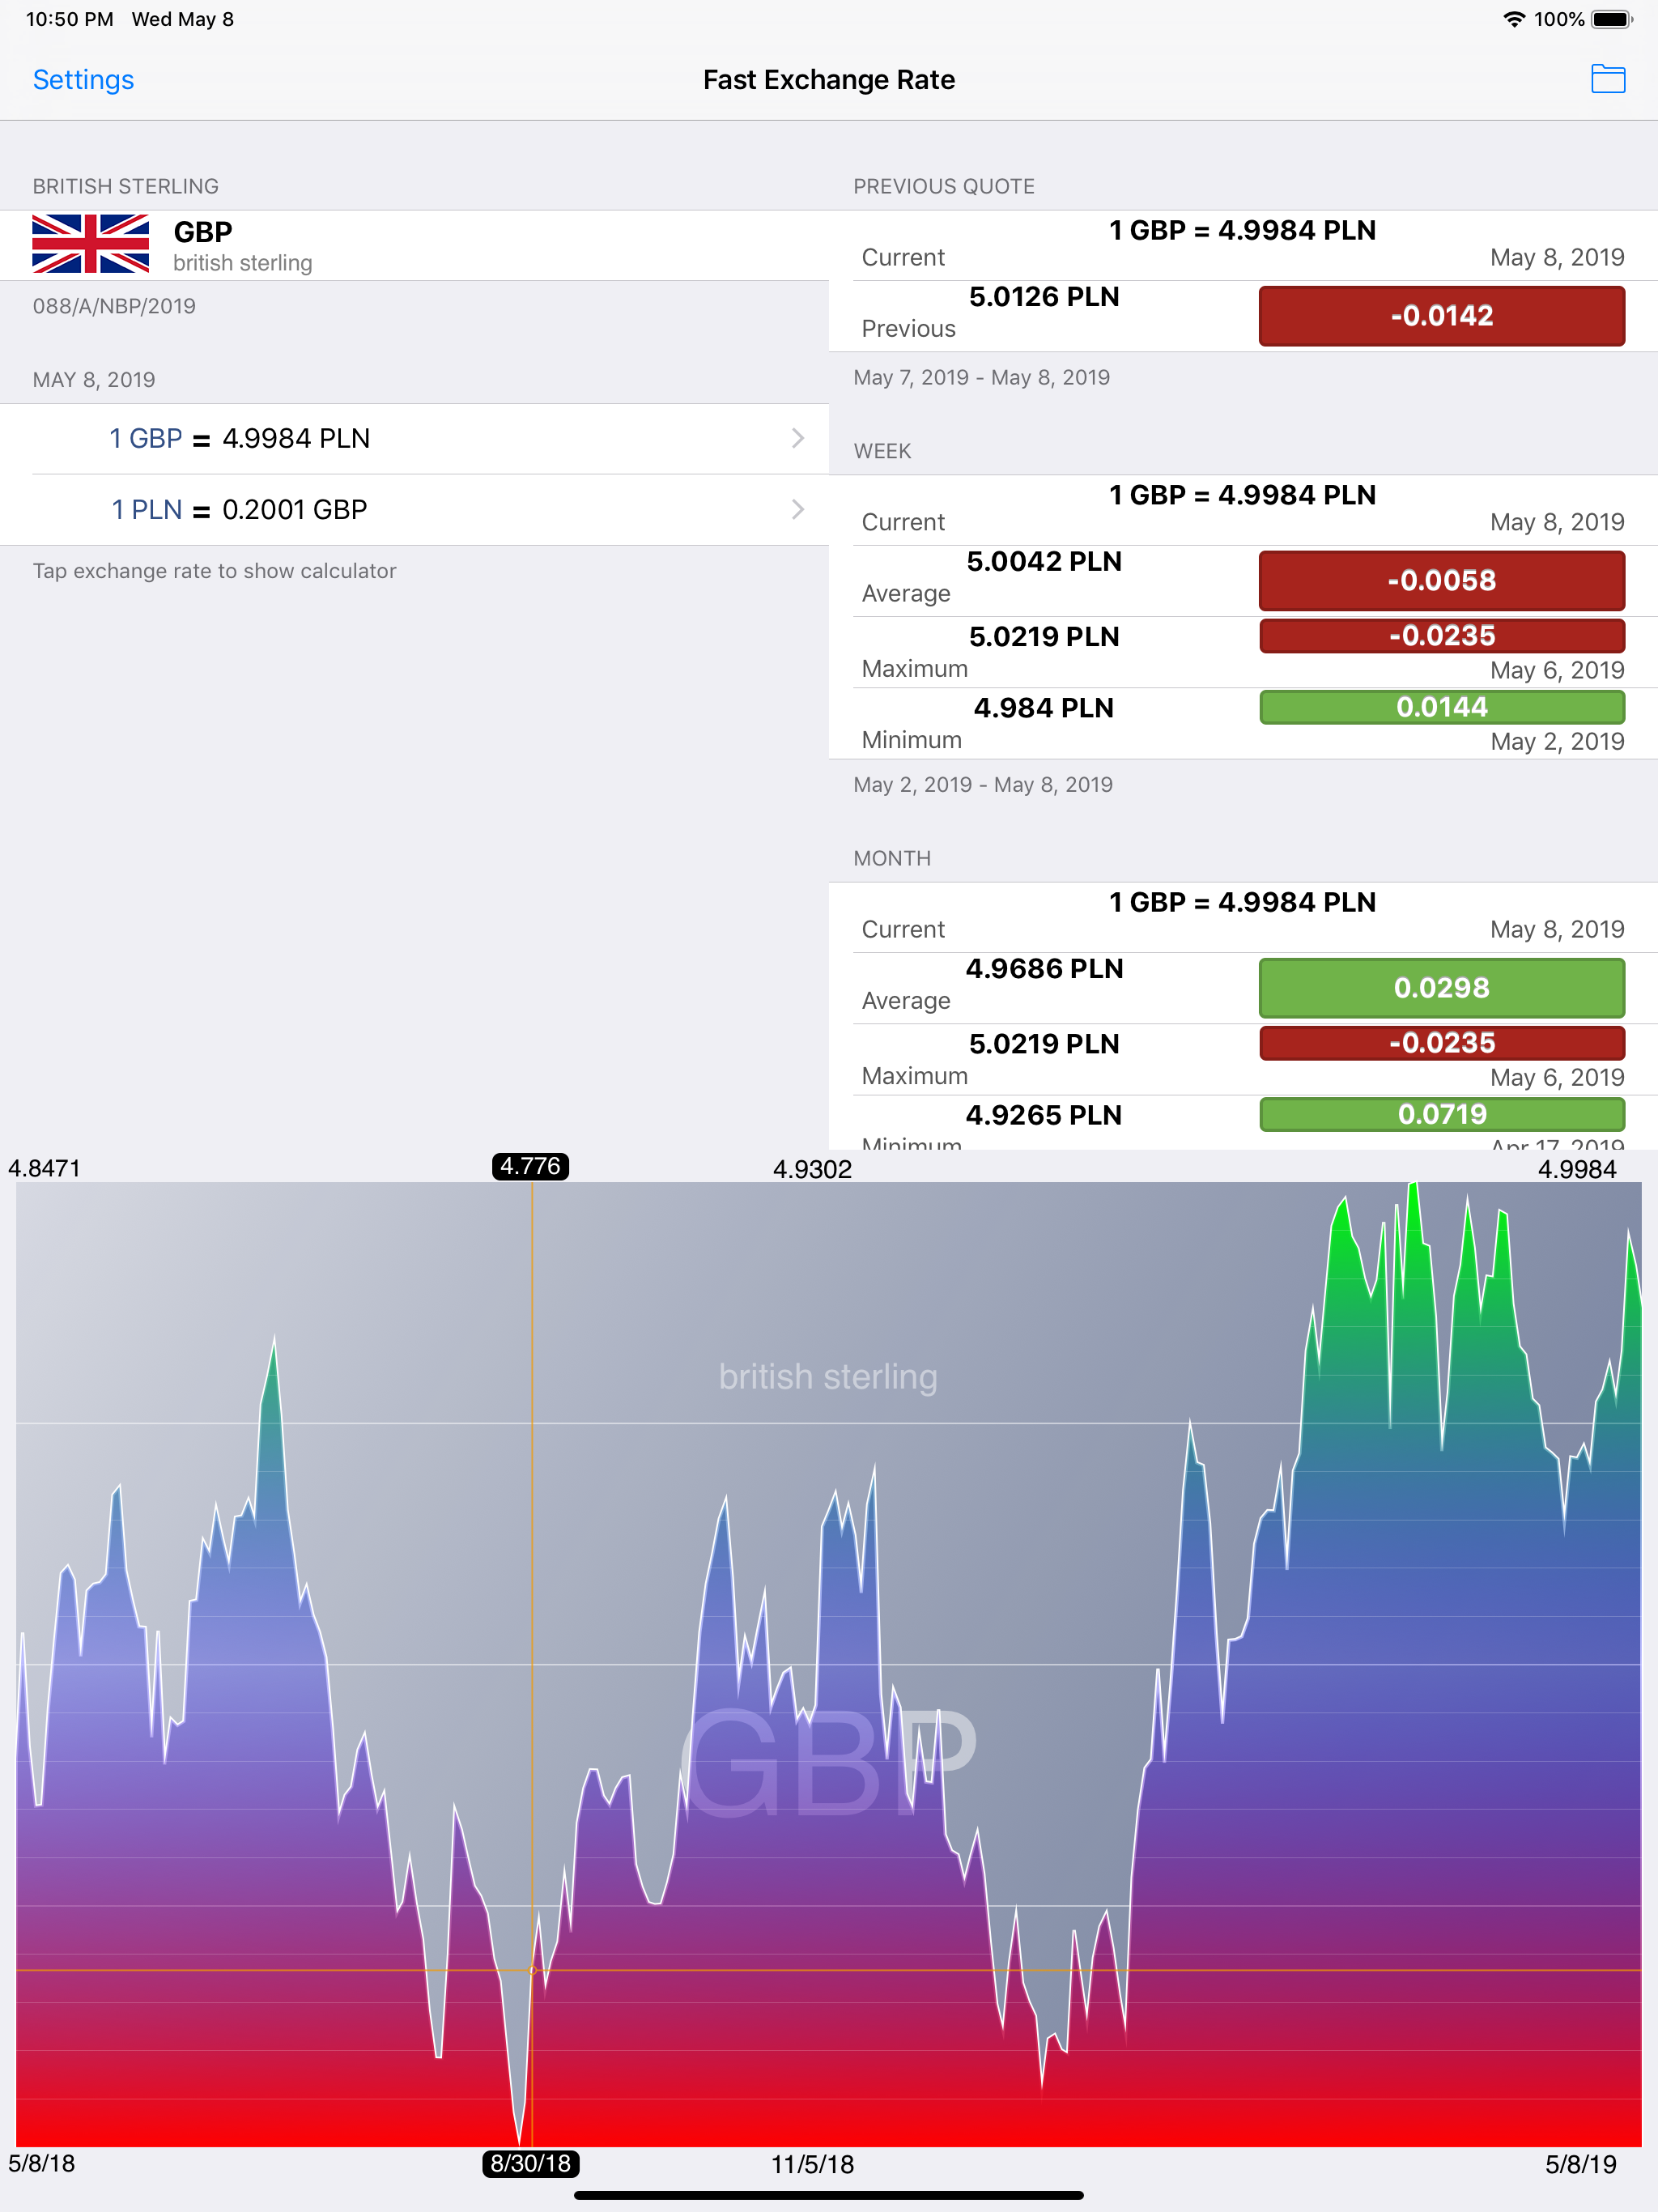
Task: Tap the home indicator bar at bottom
Action: (829, 2196)
